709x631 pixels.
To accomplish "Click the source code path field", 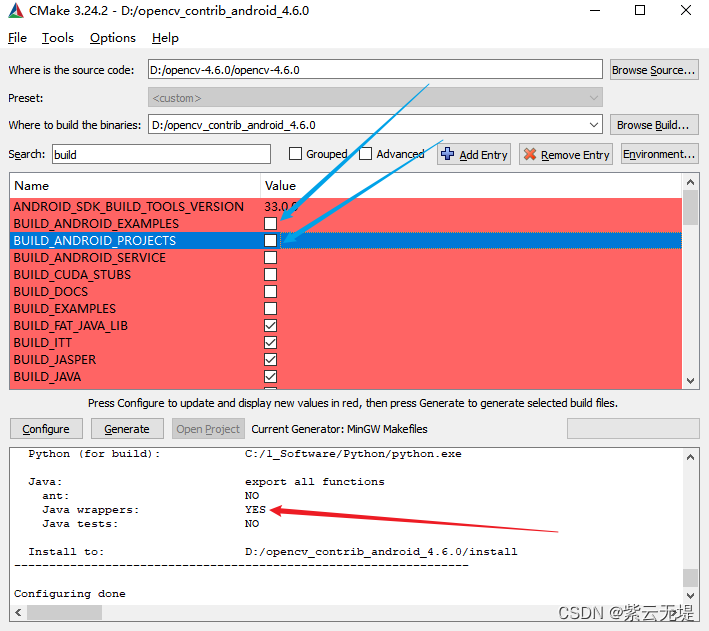I will (x=375, y=70).
